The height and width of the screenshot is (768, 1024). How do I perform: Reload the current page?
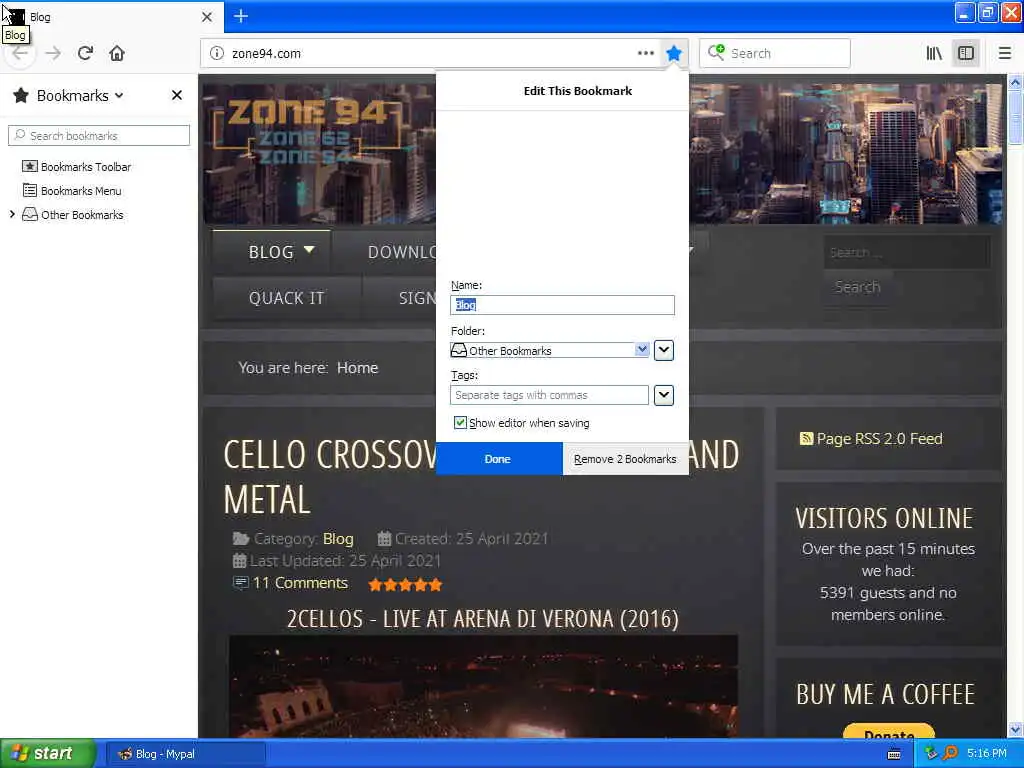[85, 54]
